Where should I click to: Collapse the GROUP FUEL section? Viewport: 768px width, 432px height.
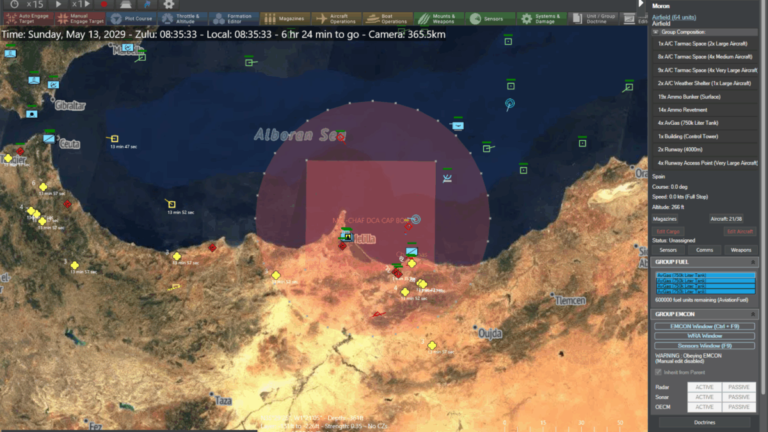(753, 262)
